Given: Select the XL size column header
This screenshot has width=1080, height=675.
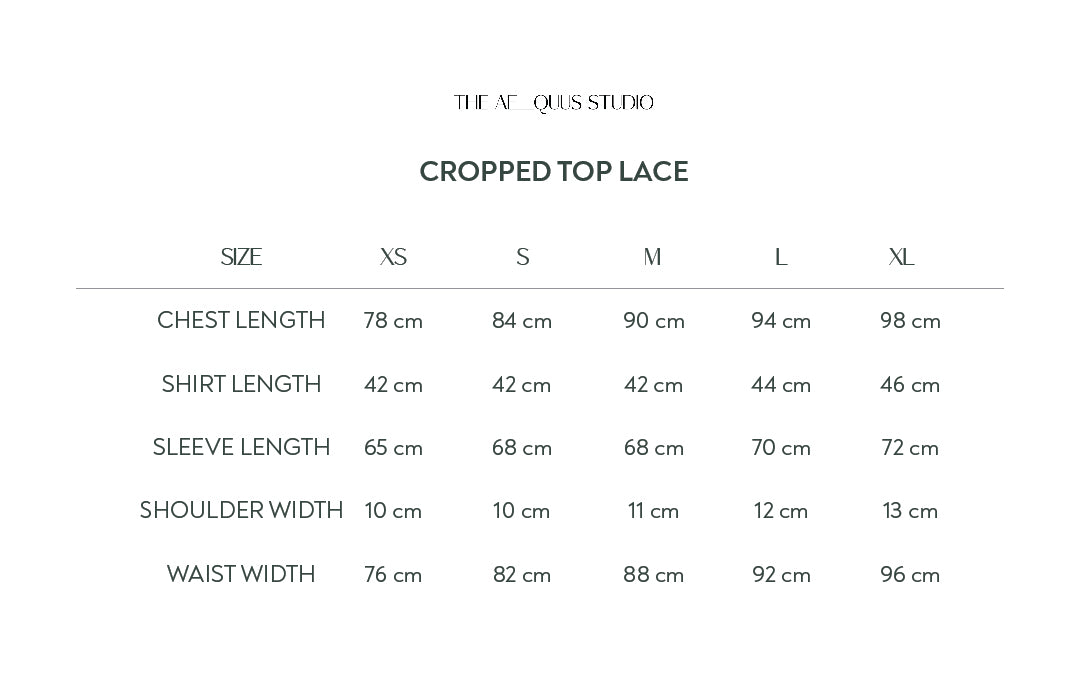Looking at the screenshot, I should tap(901, 258).
